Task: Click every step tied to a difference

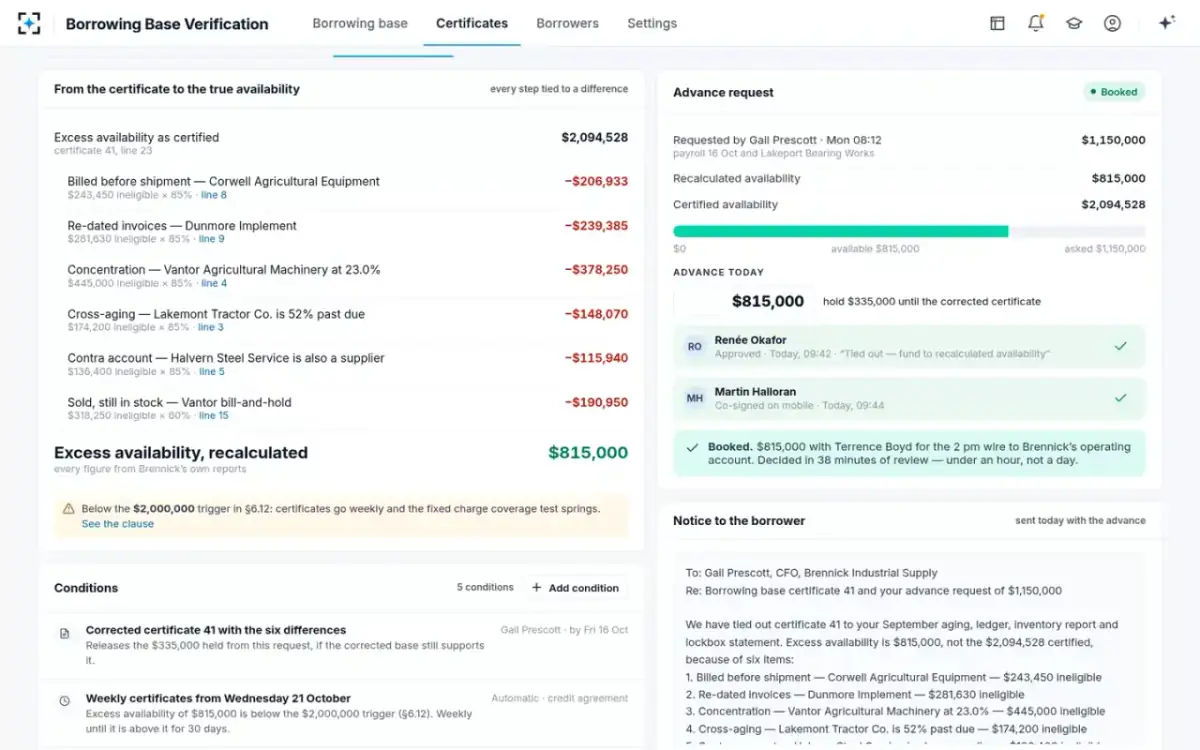Action: point(559,89)
